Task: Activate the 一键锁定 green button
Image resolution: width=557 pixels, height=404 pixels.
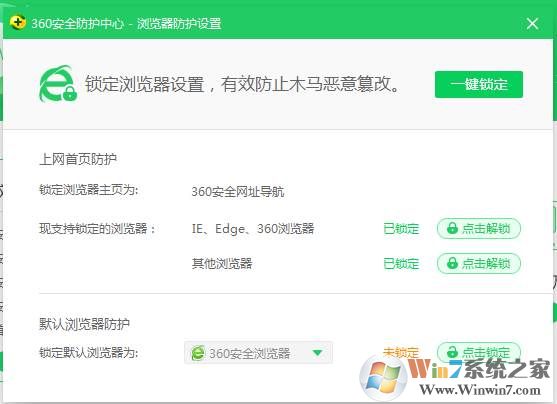Action: point(479,85)
